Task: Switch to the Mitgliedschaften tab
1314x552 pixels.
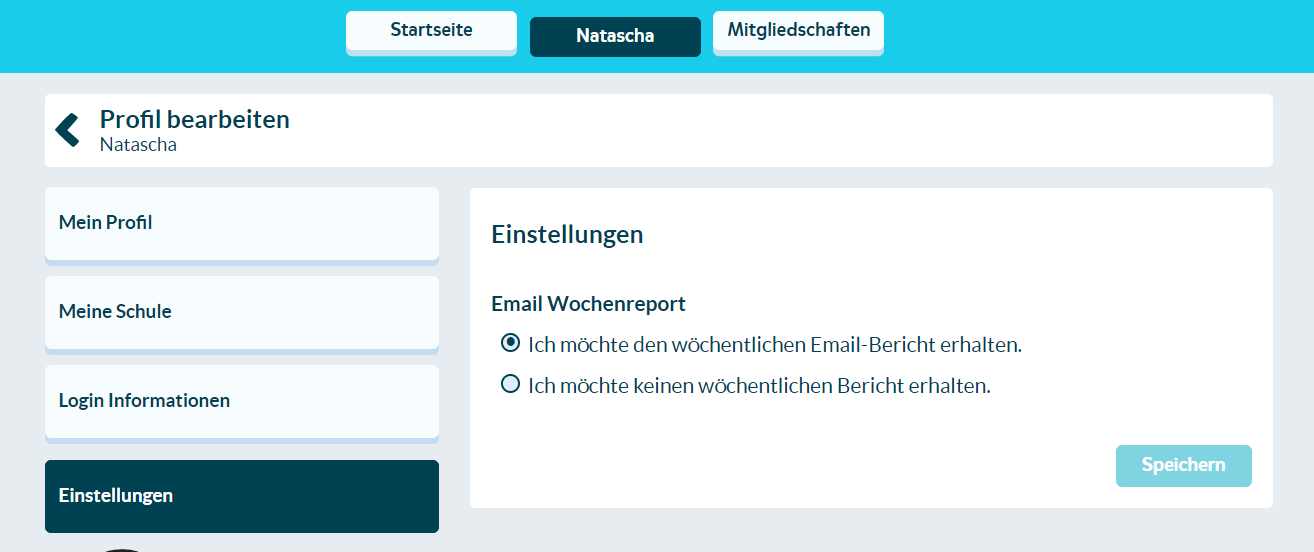Action: coord(798,31)
